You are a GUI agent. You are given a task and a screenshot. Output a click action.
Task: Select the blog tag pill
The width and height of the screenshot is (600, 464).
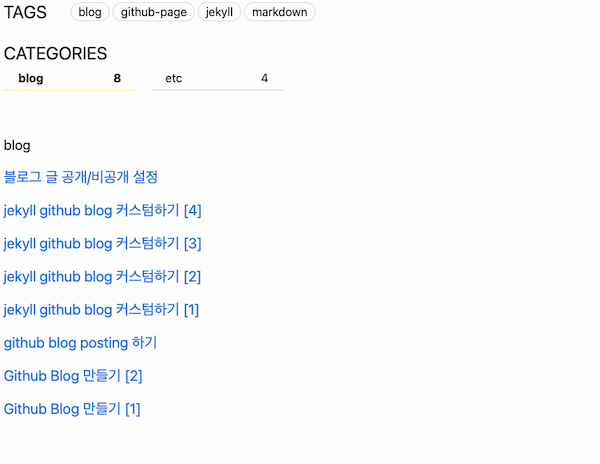[90, 12]
